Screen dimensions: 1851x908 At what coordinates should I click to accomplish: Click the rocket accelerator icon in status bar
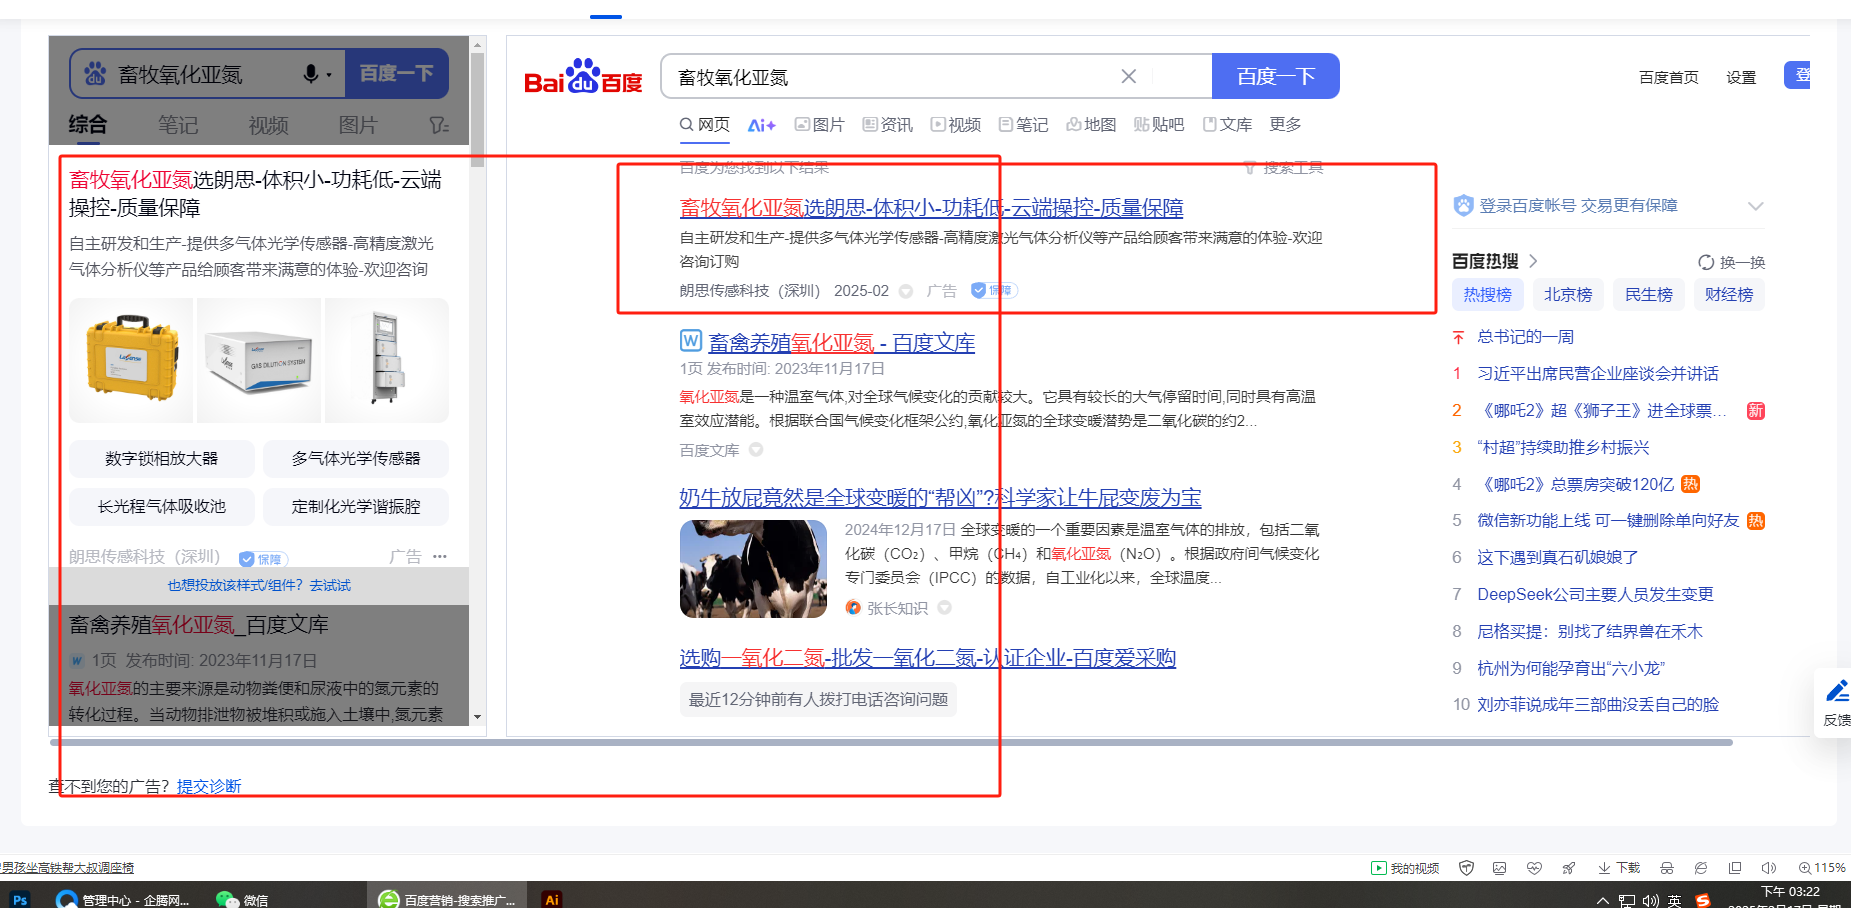point(1568,868)
